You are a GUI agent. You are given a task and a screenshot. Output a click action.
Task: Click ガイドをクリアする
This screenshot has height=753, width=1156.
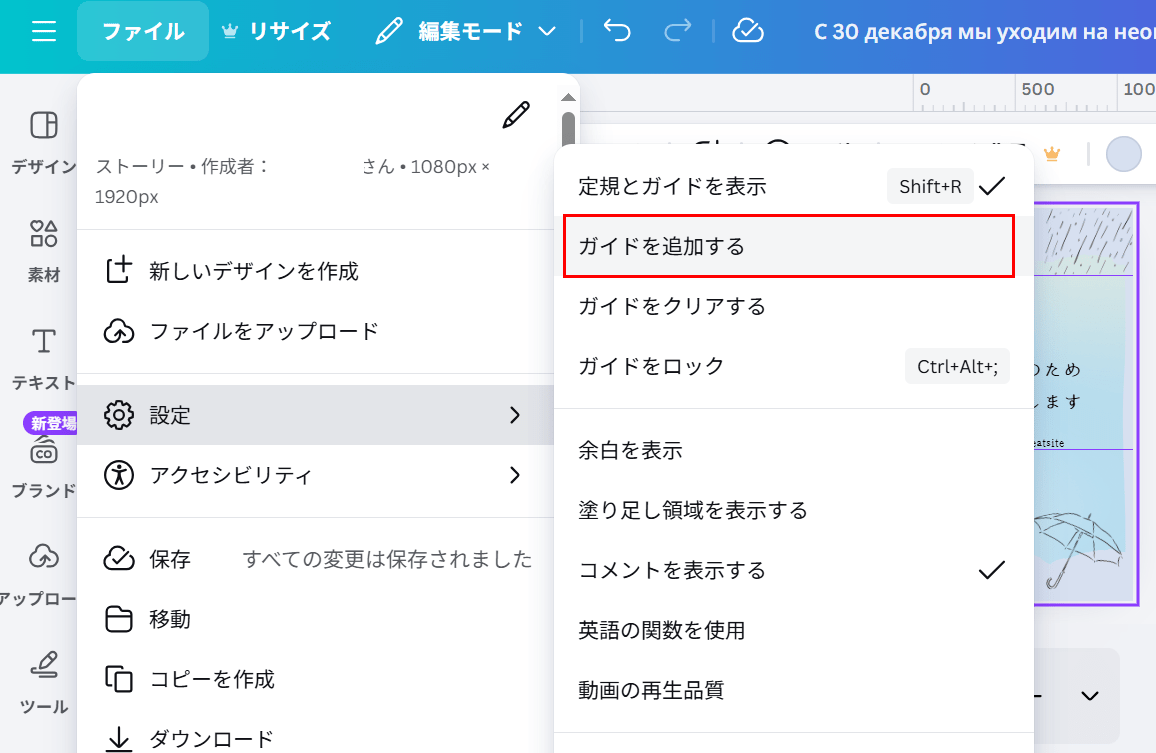(x=793, y=306)
